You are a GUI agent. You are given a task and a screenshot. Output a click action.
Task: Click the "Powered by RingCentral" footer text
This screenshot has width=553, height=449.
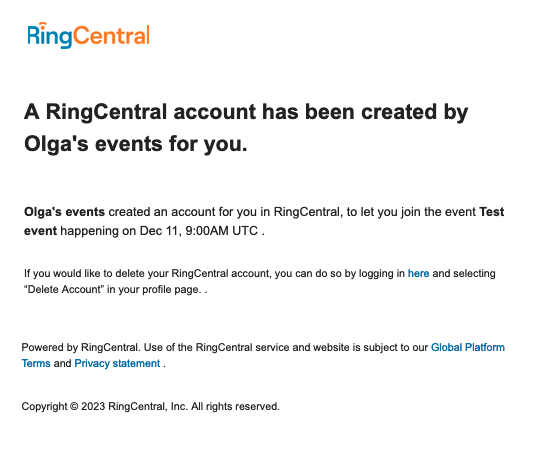[81, 347]
